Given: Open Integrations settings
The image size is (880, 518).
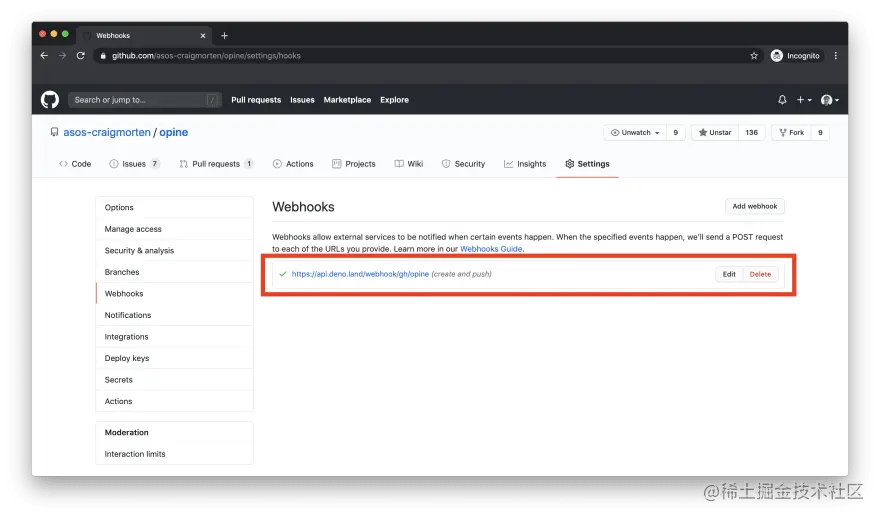Looking at the screenshot, I should [x=175, y=337].
